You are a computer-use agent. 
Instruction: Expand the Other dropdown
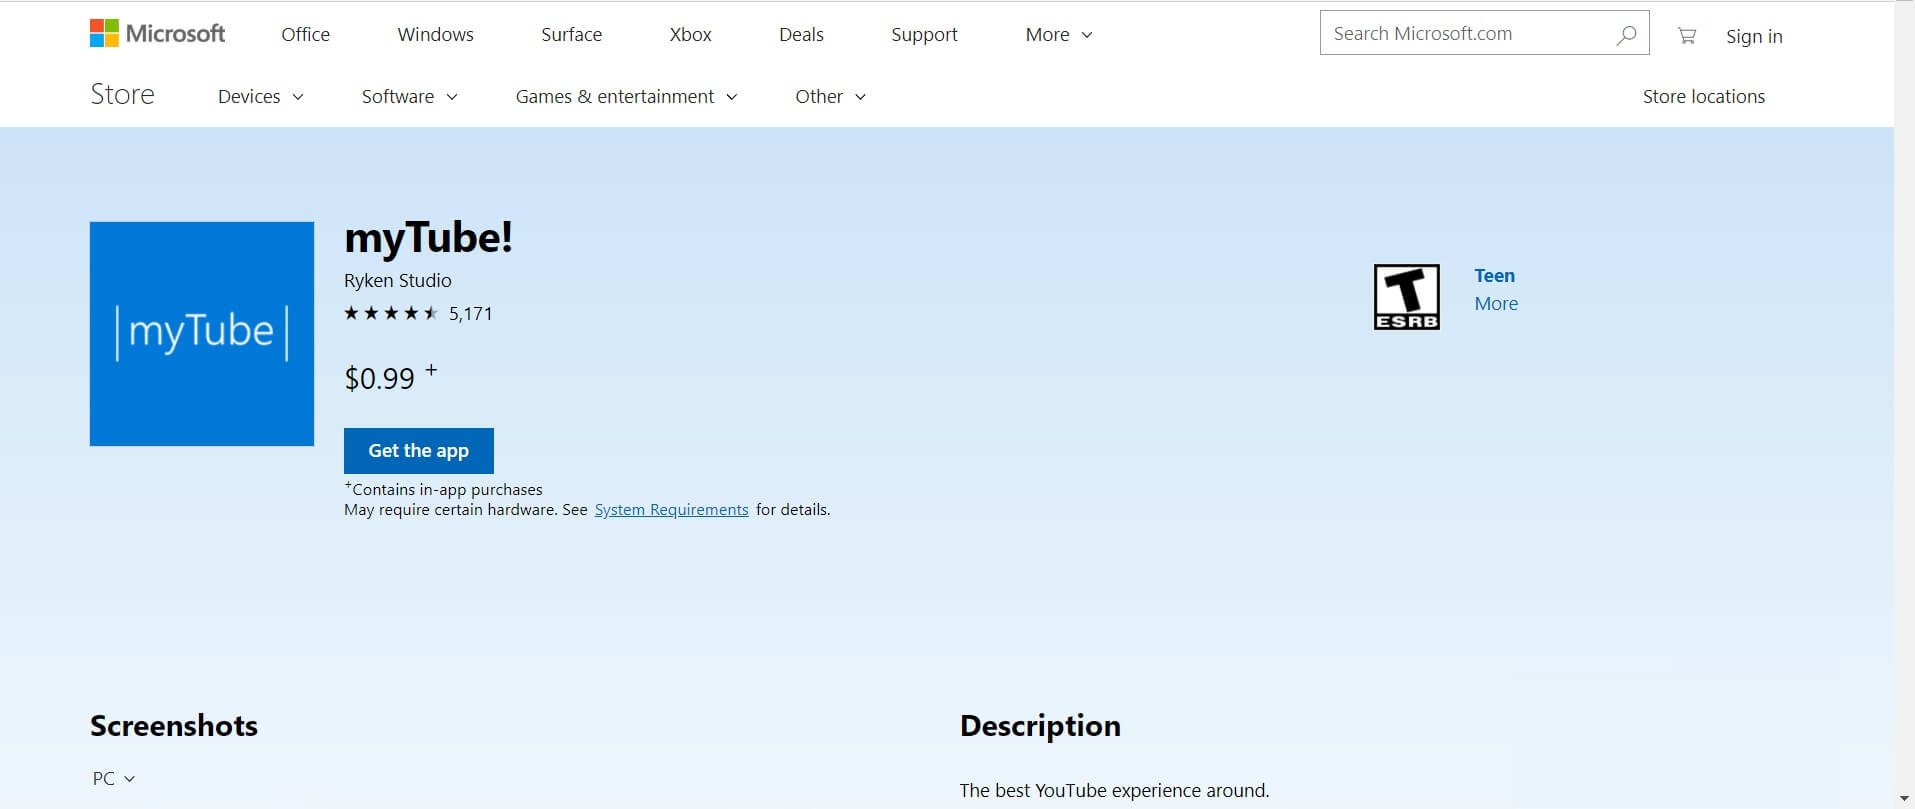pos(830,96)
